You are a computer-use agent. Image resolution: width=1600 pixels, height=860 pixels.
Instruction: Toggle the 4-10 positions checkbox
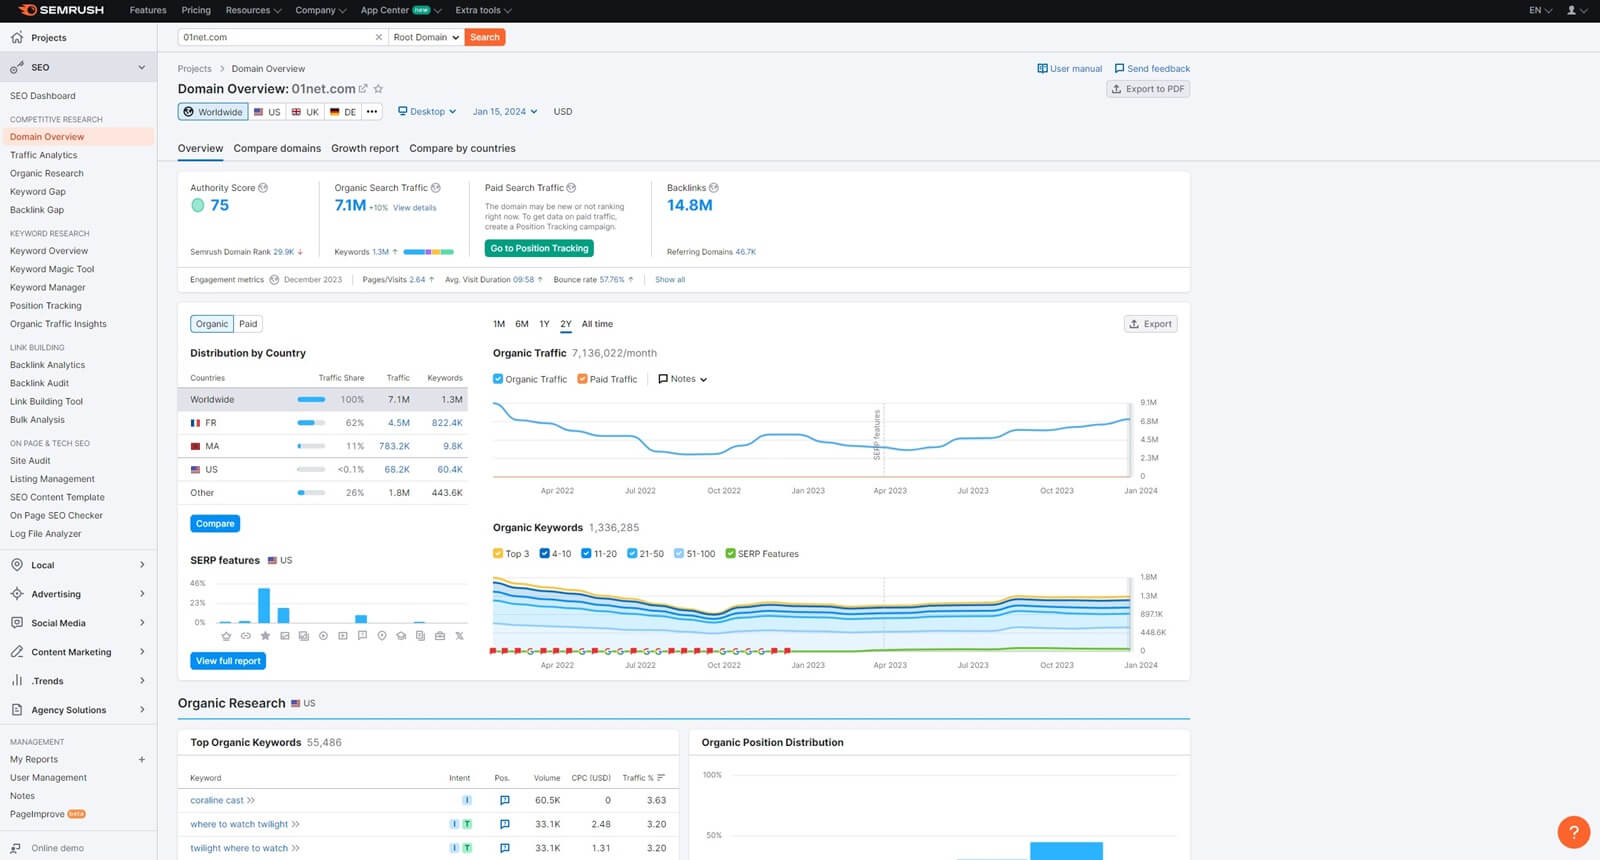[x=544, y=553]
